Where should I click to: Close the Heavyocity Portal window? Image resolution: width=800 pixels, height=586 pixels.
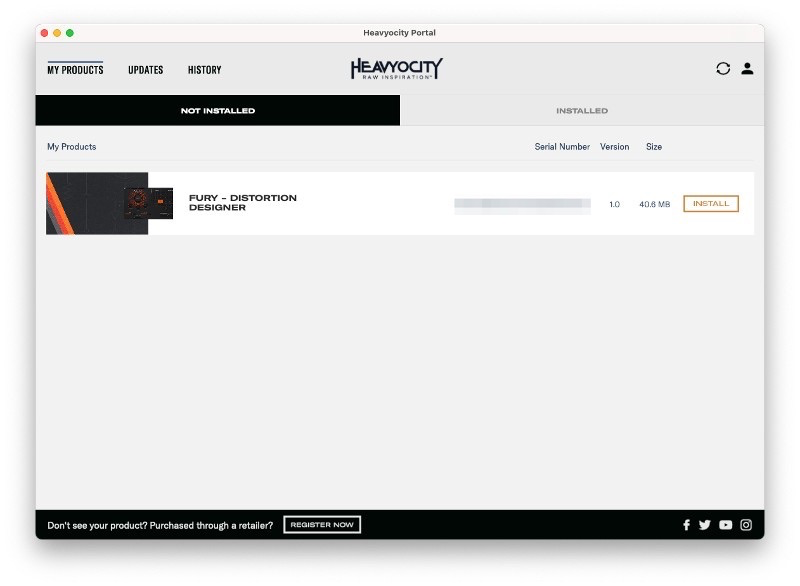tap(44, 33)
